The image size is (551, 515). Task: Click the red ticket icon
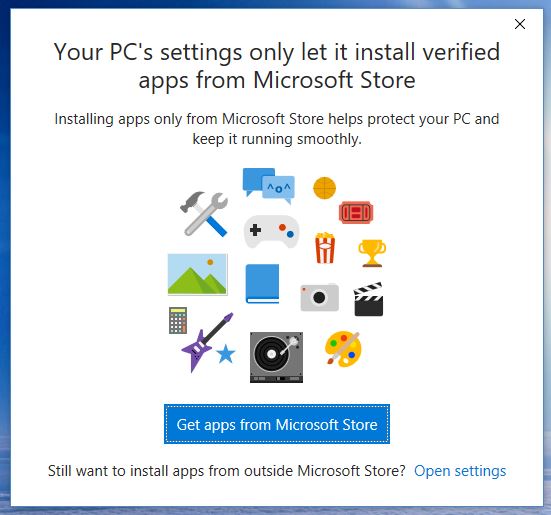[356, 212]
